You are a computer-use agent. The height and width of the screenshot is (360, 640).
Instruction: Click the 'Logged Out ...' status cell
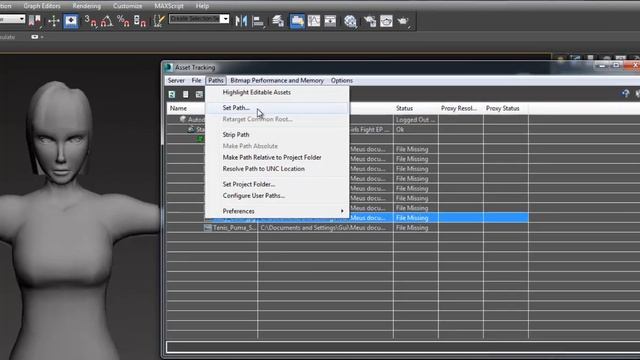[x=416, y=120]
